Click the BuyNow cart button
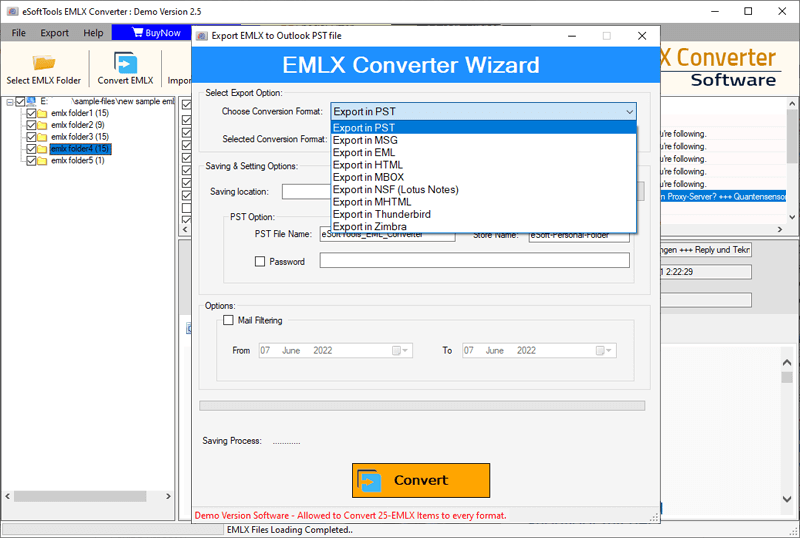This screenshot has width=800, height=538. tap(156, 33)
